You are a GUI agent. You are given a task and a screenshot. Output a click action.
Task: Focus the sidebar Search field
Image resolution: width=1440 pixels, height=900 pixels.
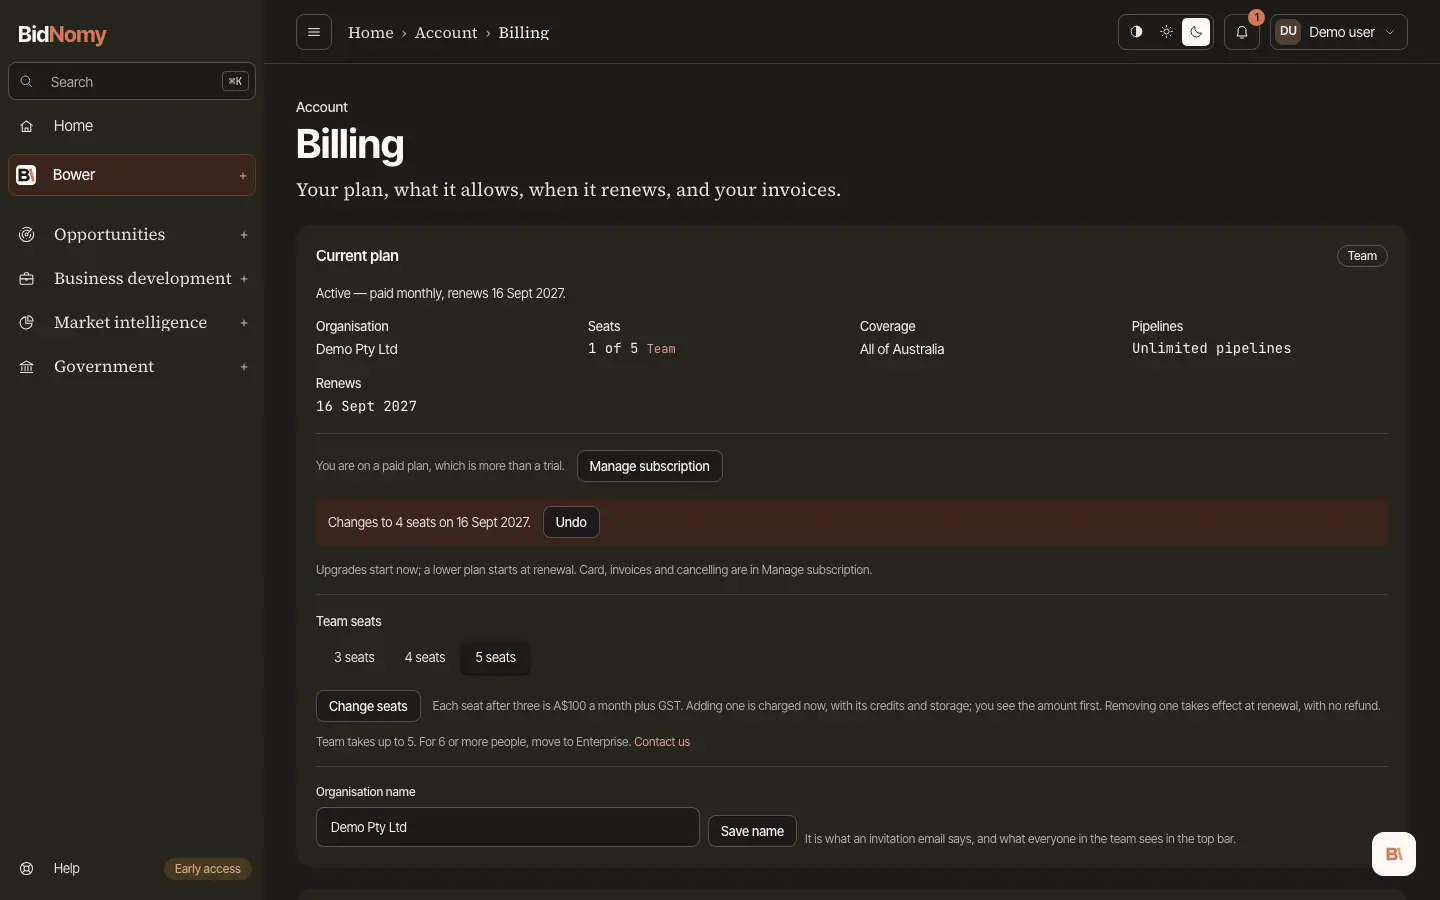click(132, 82)
